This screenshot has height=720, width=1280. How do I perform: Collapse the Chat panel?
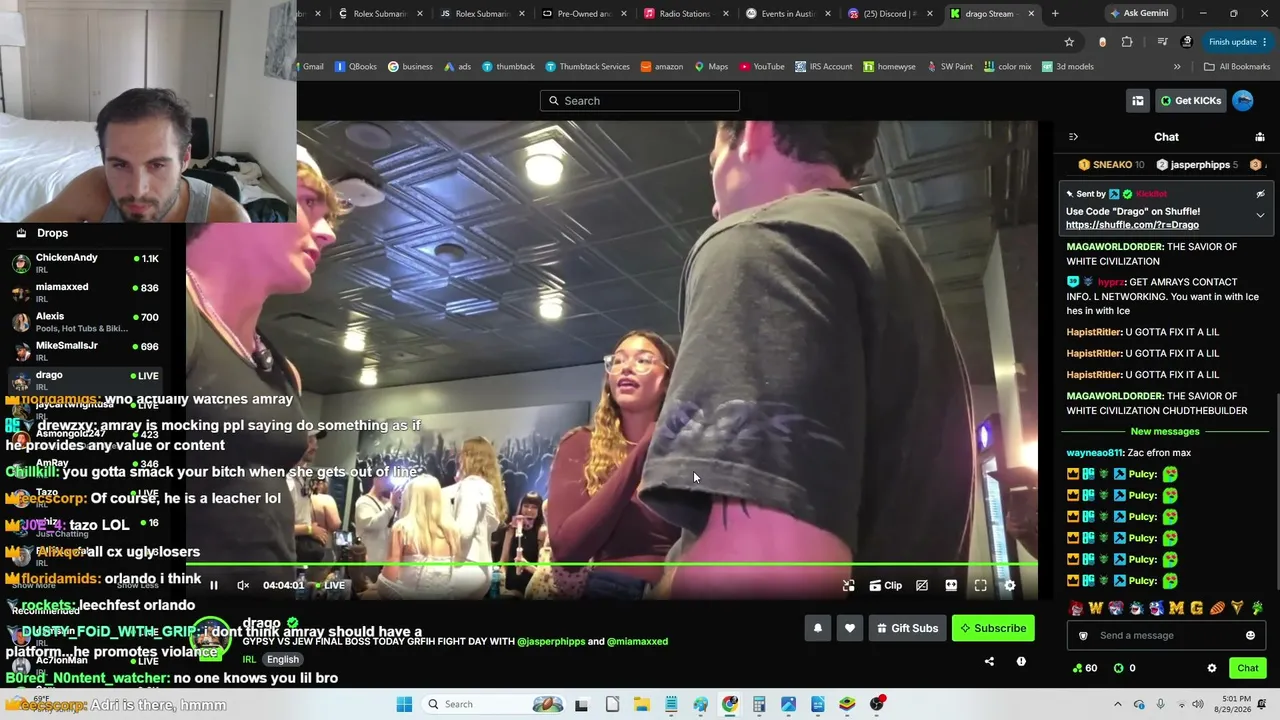pos(1073,137)
